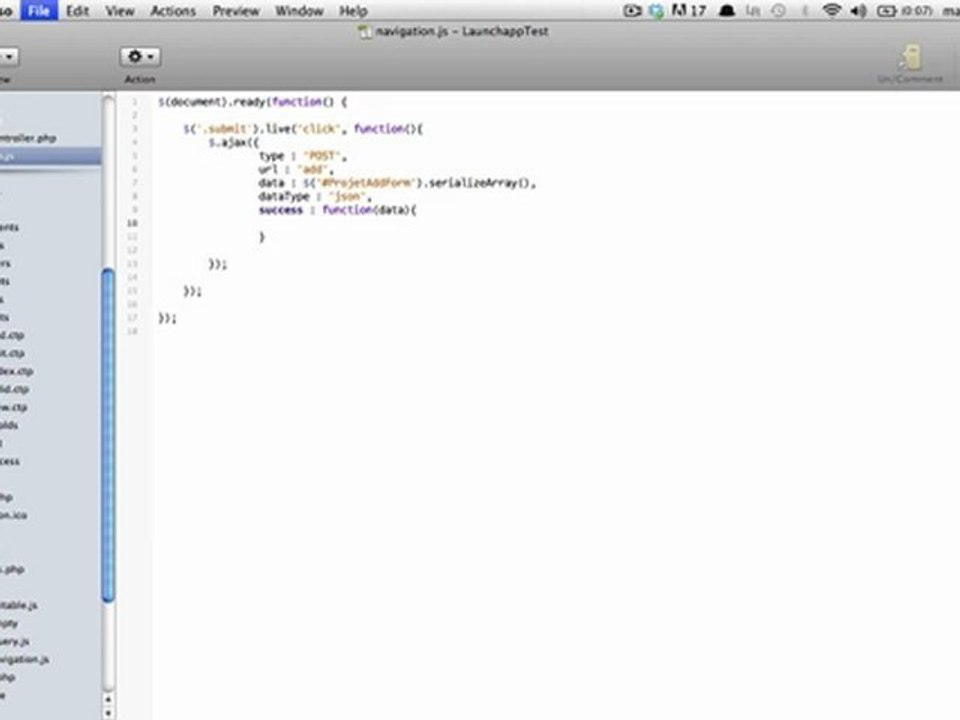Click the sidebar scroll down arrow
960x720 pixels.
108,713
